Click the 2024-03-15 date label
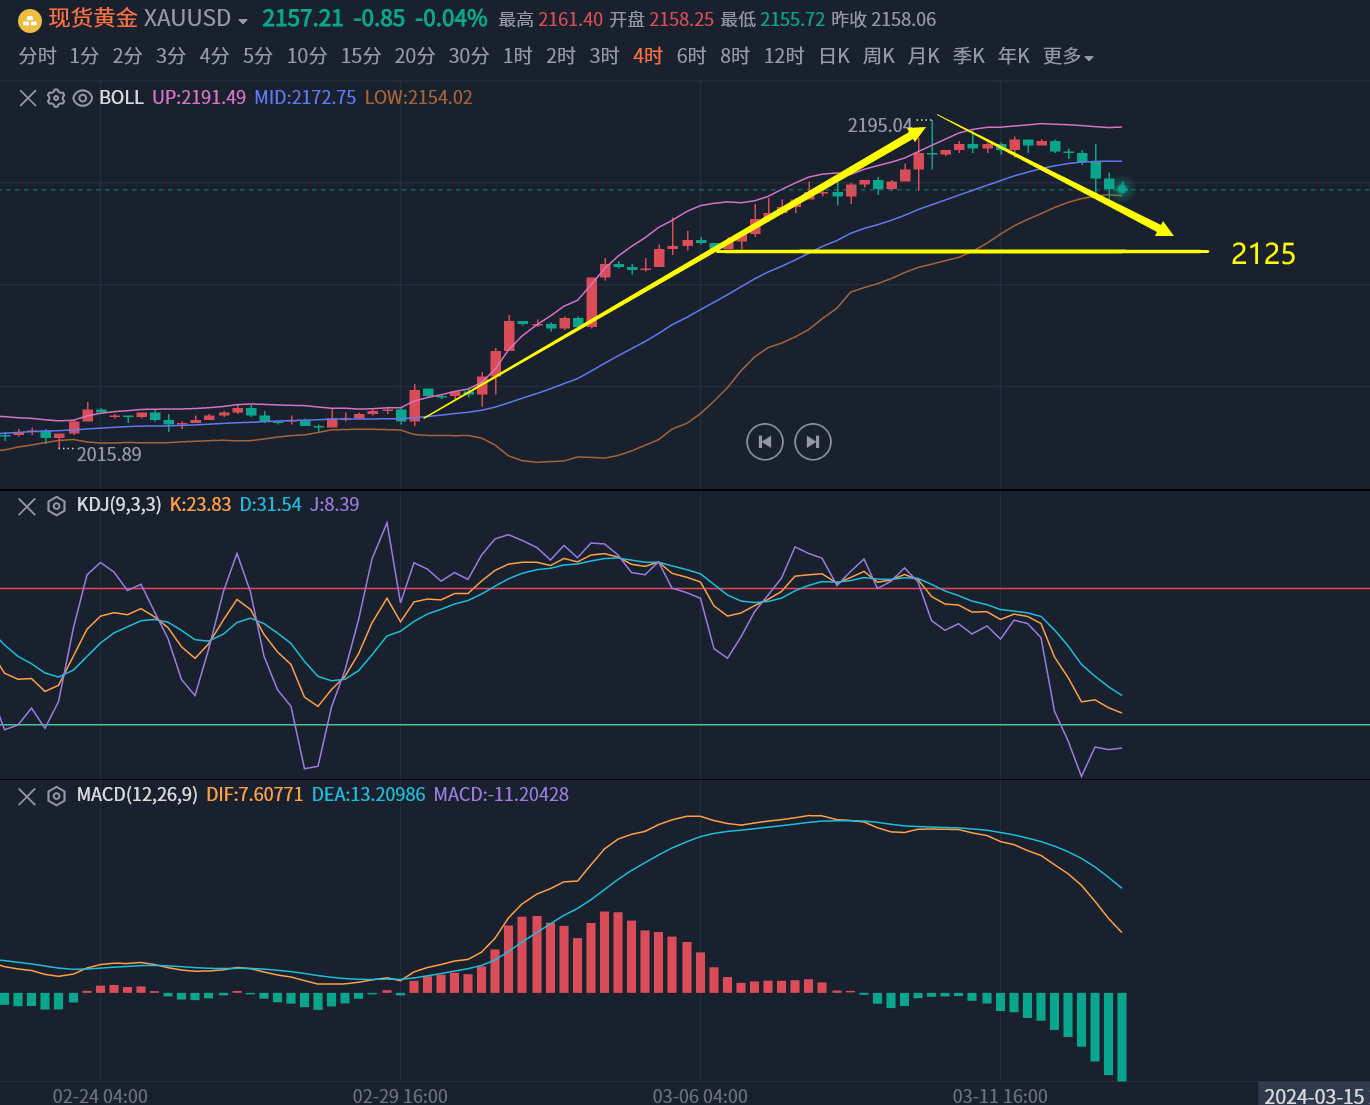1370x1105 pixels. tap(1314, 1096)
